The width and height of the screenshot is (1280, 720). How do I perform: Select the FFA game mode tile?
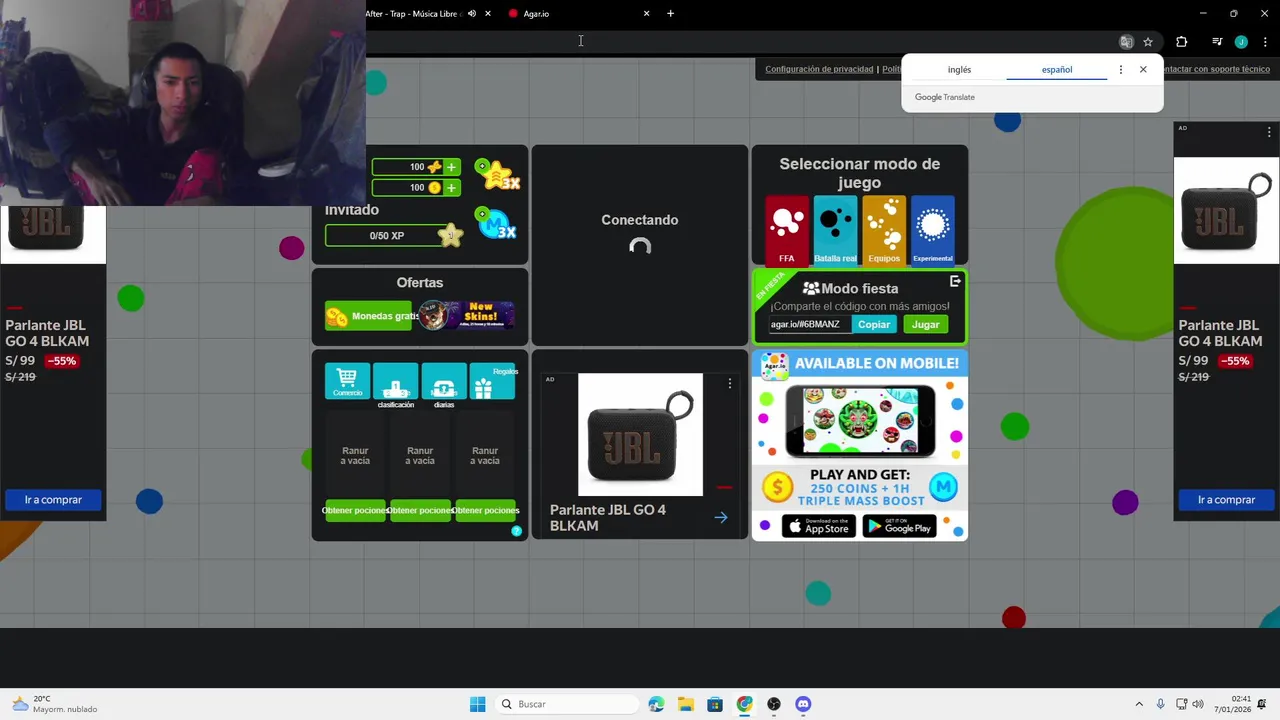tap(787, 230)
